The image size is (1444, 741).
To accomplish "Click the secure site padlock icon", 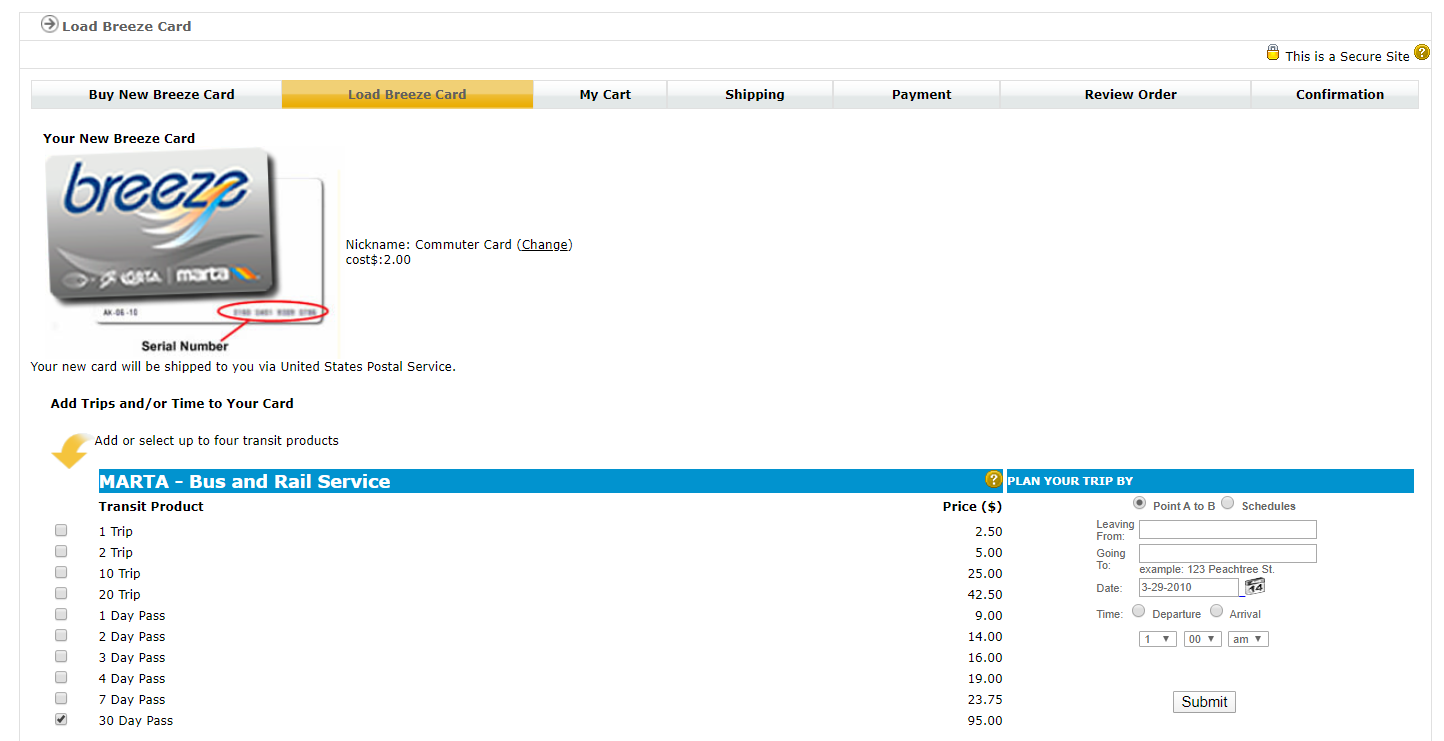I will 1272,53.
